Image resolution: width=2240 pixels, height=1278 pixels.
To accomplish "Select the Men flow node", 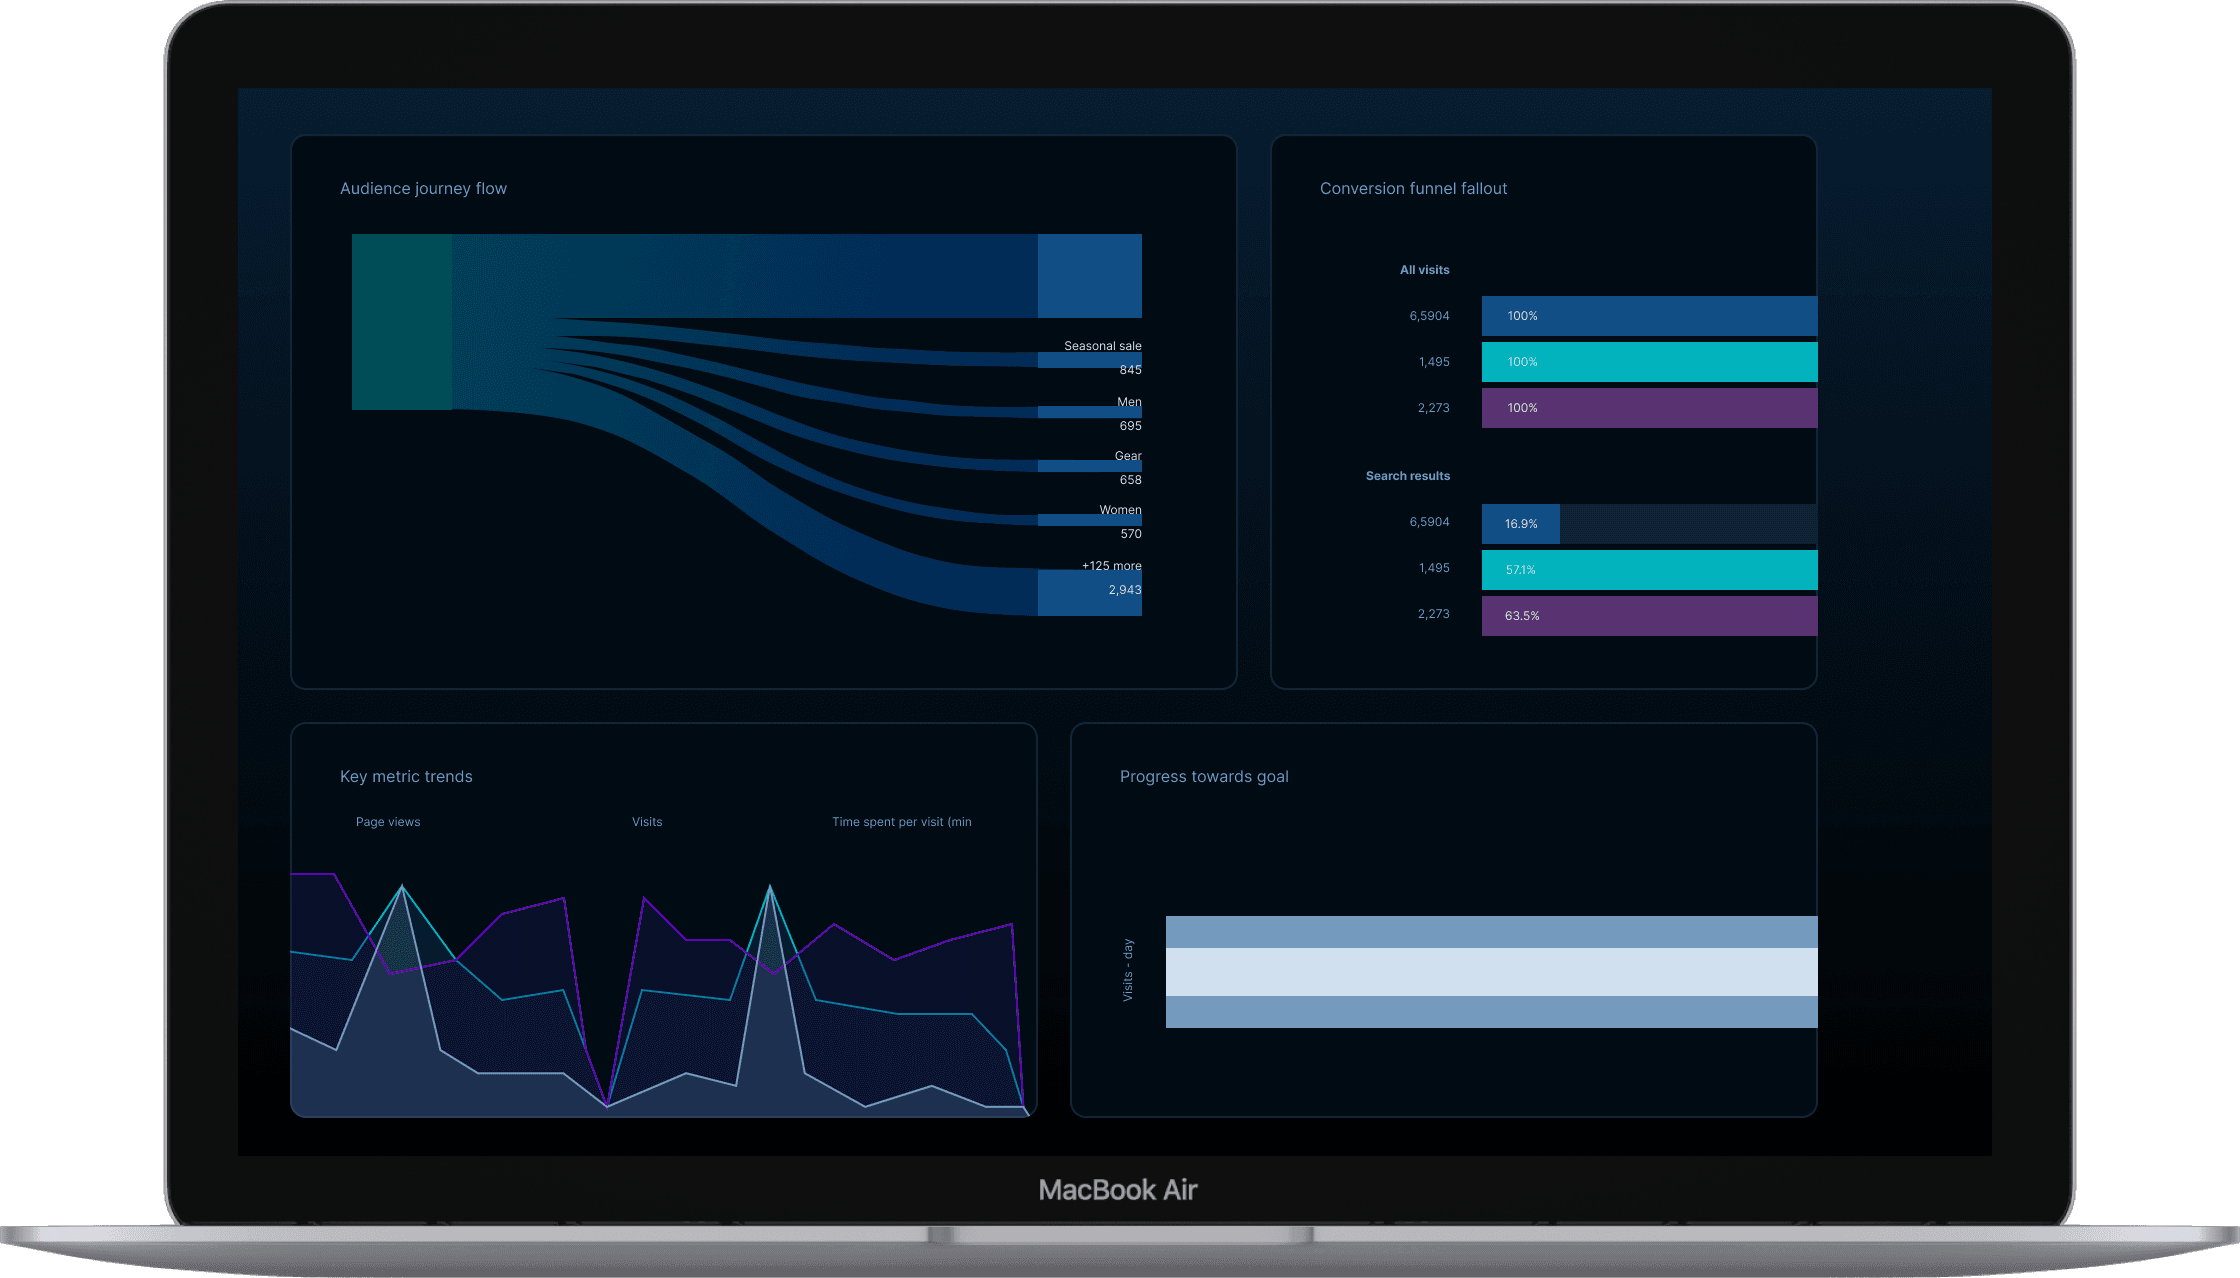I will pos(1089,412).
